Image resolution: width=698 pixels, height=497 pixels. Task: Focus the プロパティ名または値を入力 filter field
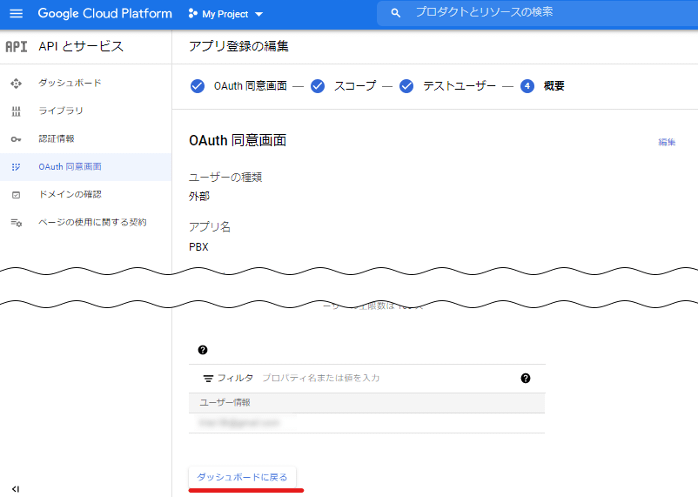[x=321, y=378]
